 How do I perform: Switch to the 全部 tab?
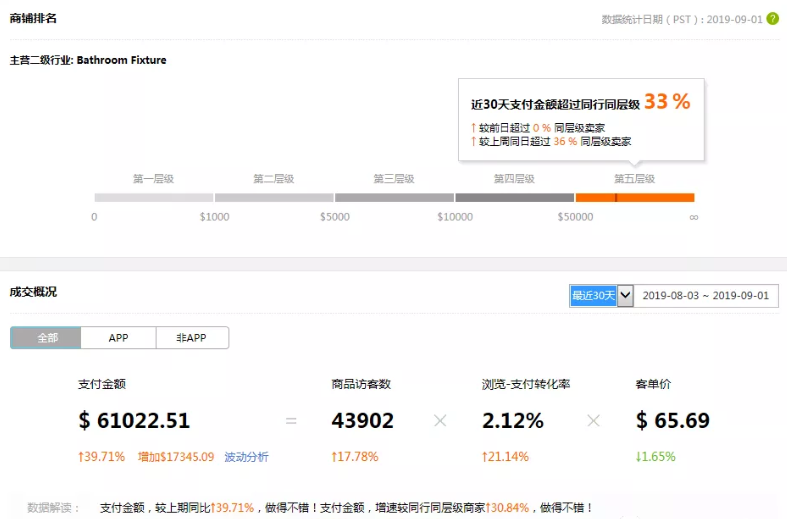(46, 338)
